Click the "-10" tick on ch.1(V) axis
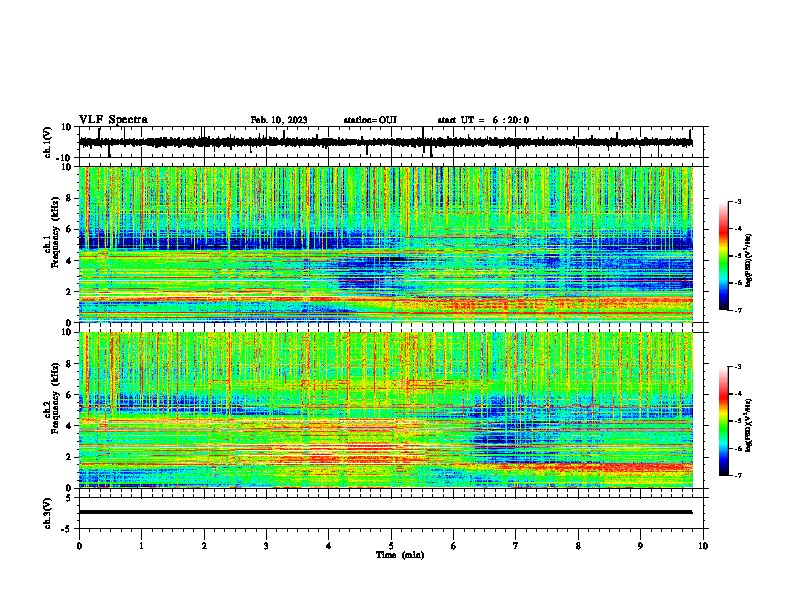Screen dimensions: 792x612 [64, 158]
